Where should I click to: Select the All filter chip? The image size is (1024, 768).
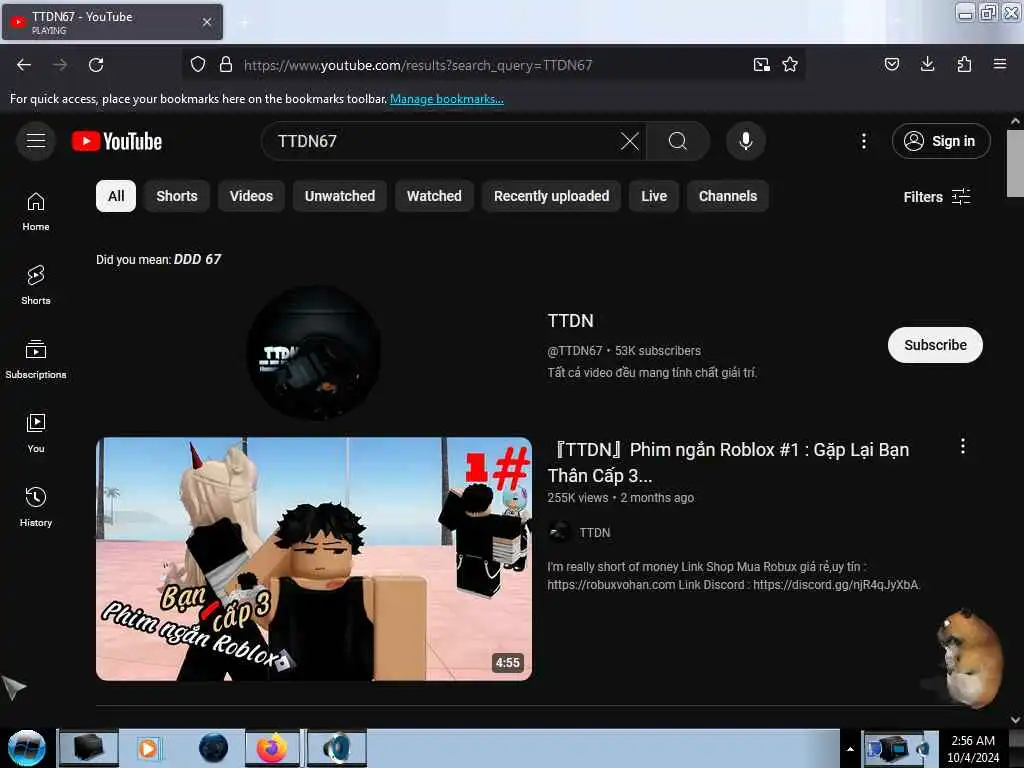point(116,196)
